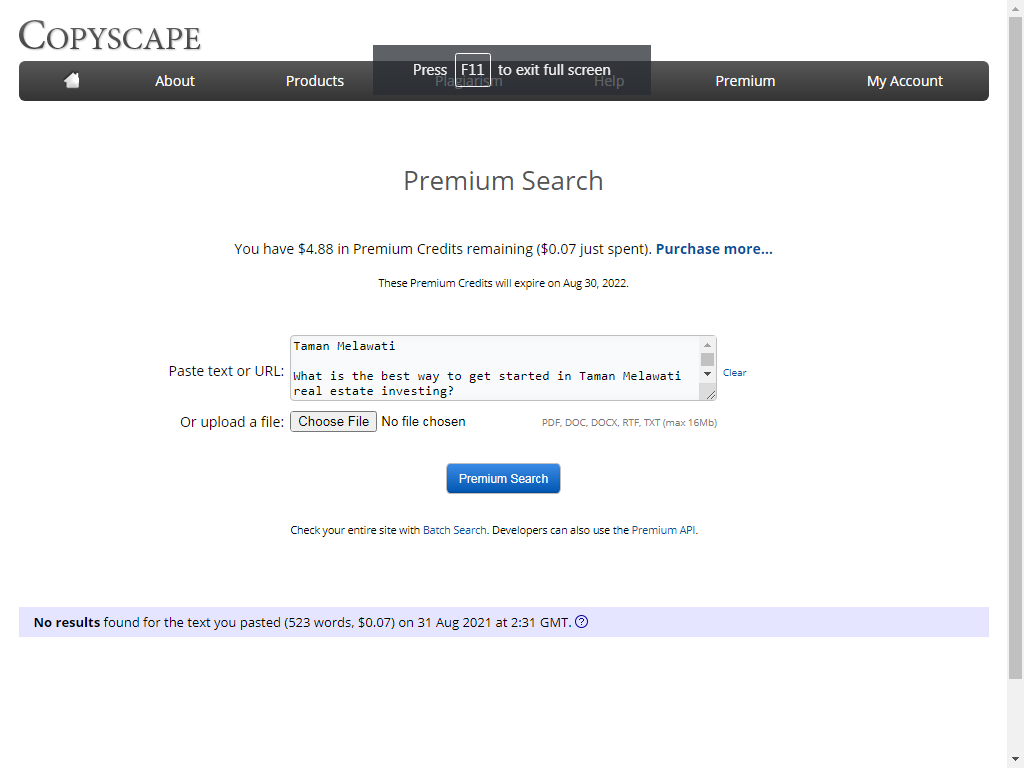Clear the pasted text via Clear link
Viewport: 1024px width, 768px height.
[734, 372]
